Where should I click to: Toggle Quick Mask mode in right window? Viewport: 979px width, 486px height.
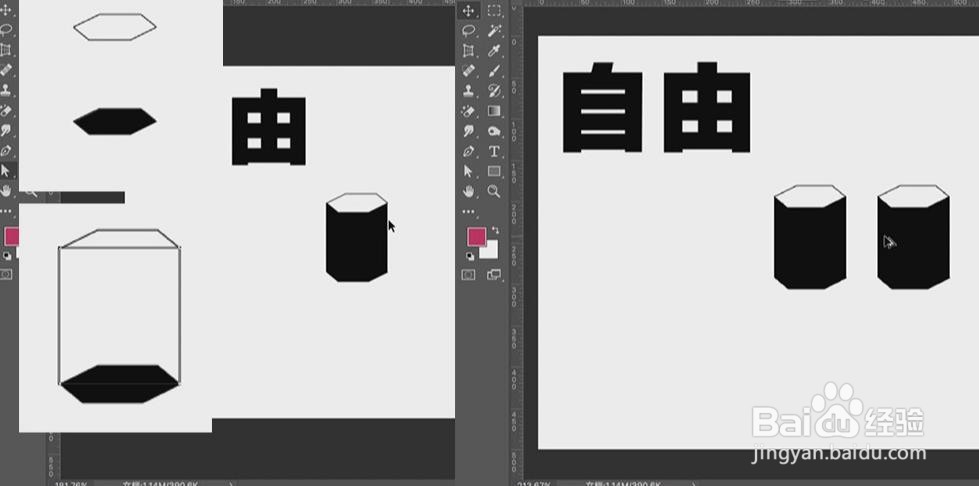(468, 274)
